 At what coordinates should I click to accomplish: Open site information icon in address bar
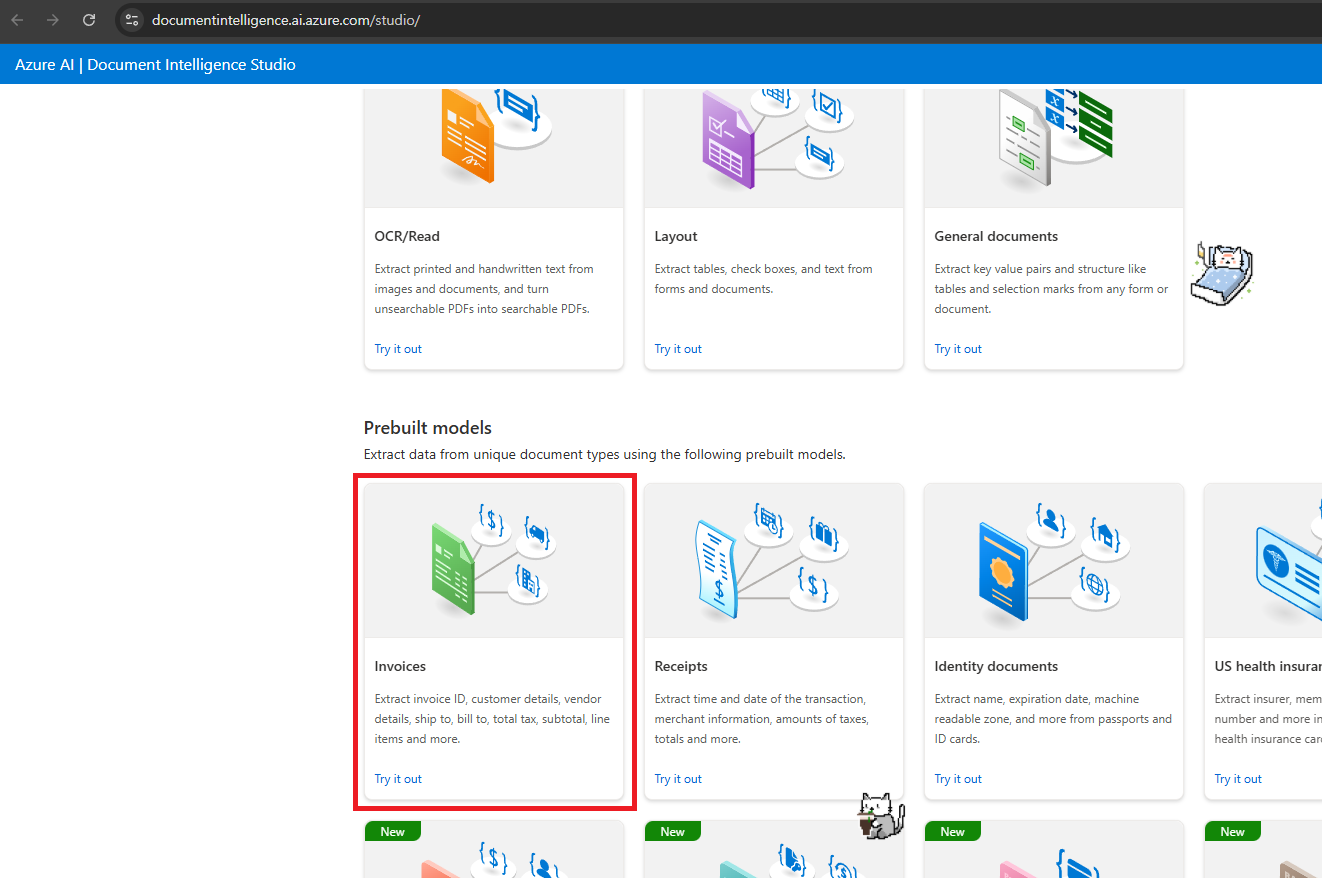(x=132, y=20)
